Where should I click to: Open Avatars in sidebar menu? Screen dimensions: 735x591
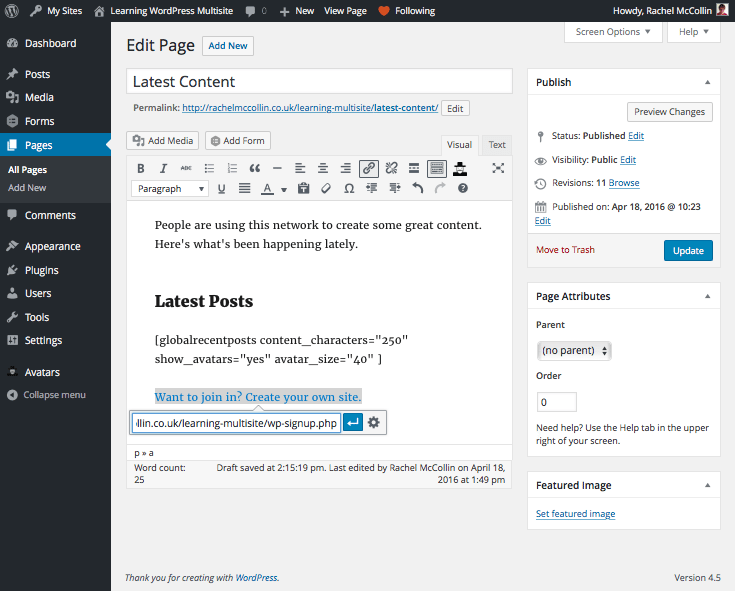click(x=55, y=373)
